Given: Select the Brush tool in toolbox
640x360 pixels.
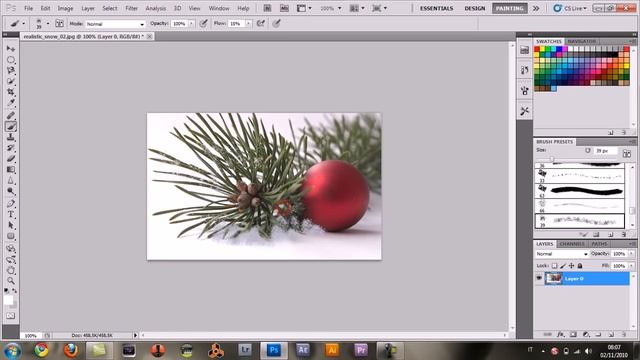Looking at the screenshot, I should 11,127.
